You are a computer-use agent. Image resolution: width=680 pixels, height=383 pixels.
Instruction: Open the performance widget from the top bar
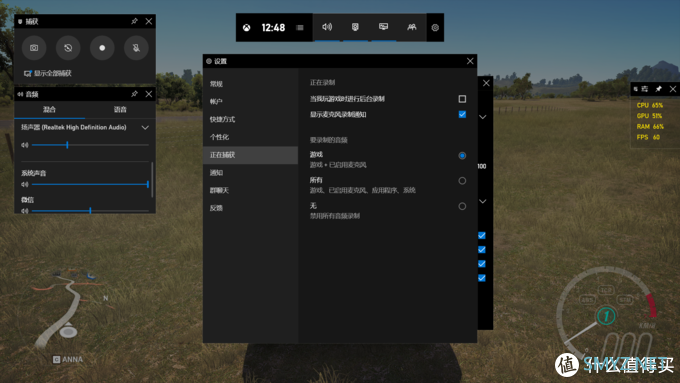point(383,27)
